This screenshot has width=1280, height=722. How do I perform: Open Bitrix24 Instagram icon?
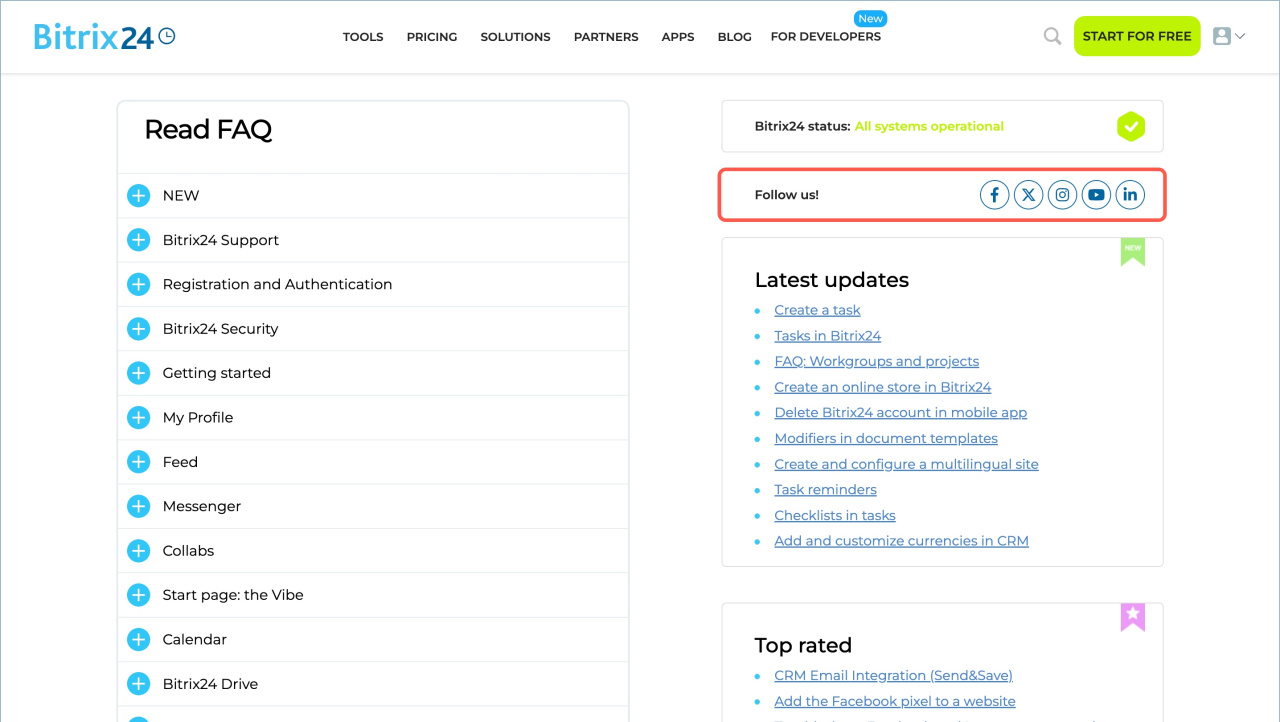click(x=1062, y=195)
